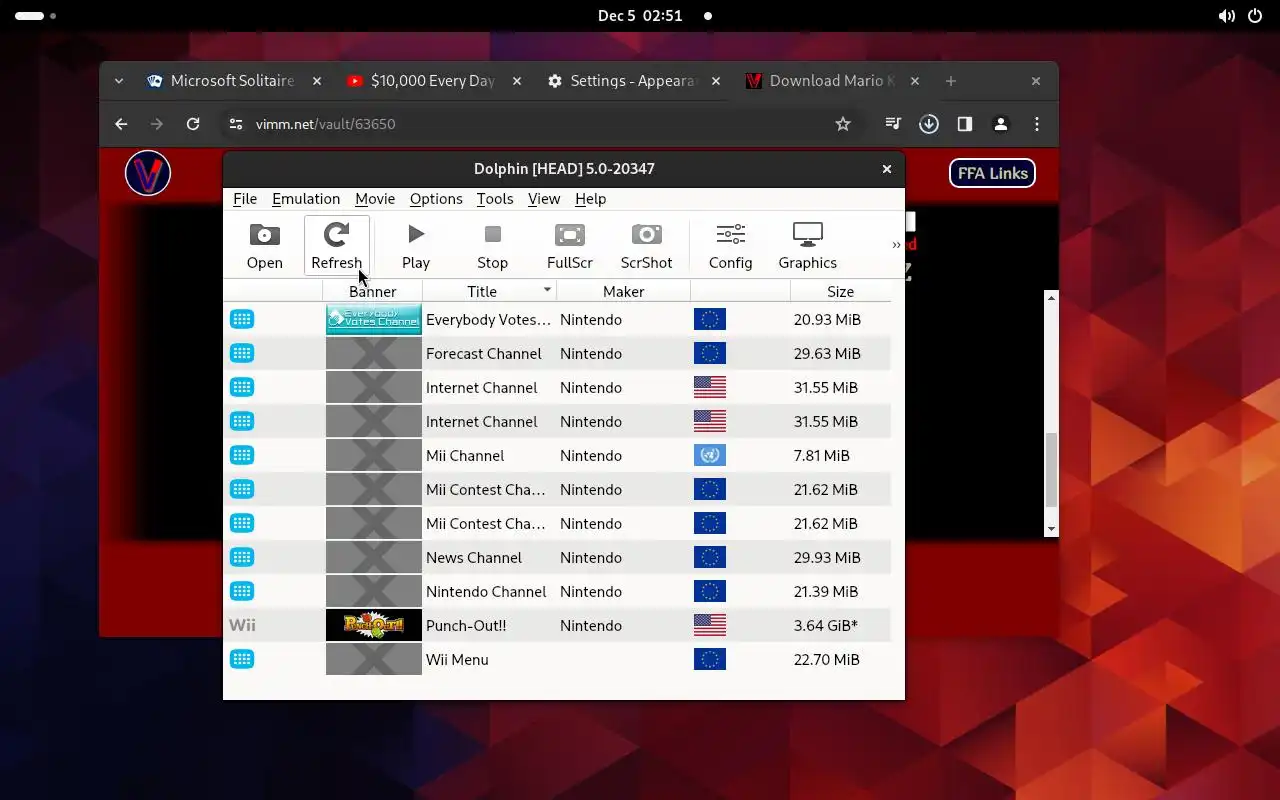1280x800 pixels.
Task: Select the Forecast Channel title
Action: point(483,353)
